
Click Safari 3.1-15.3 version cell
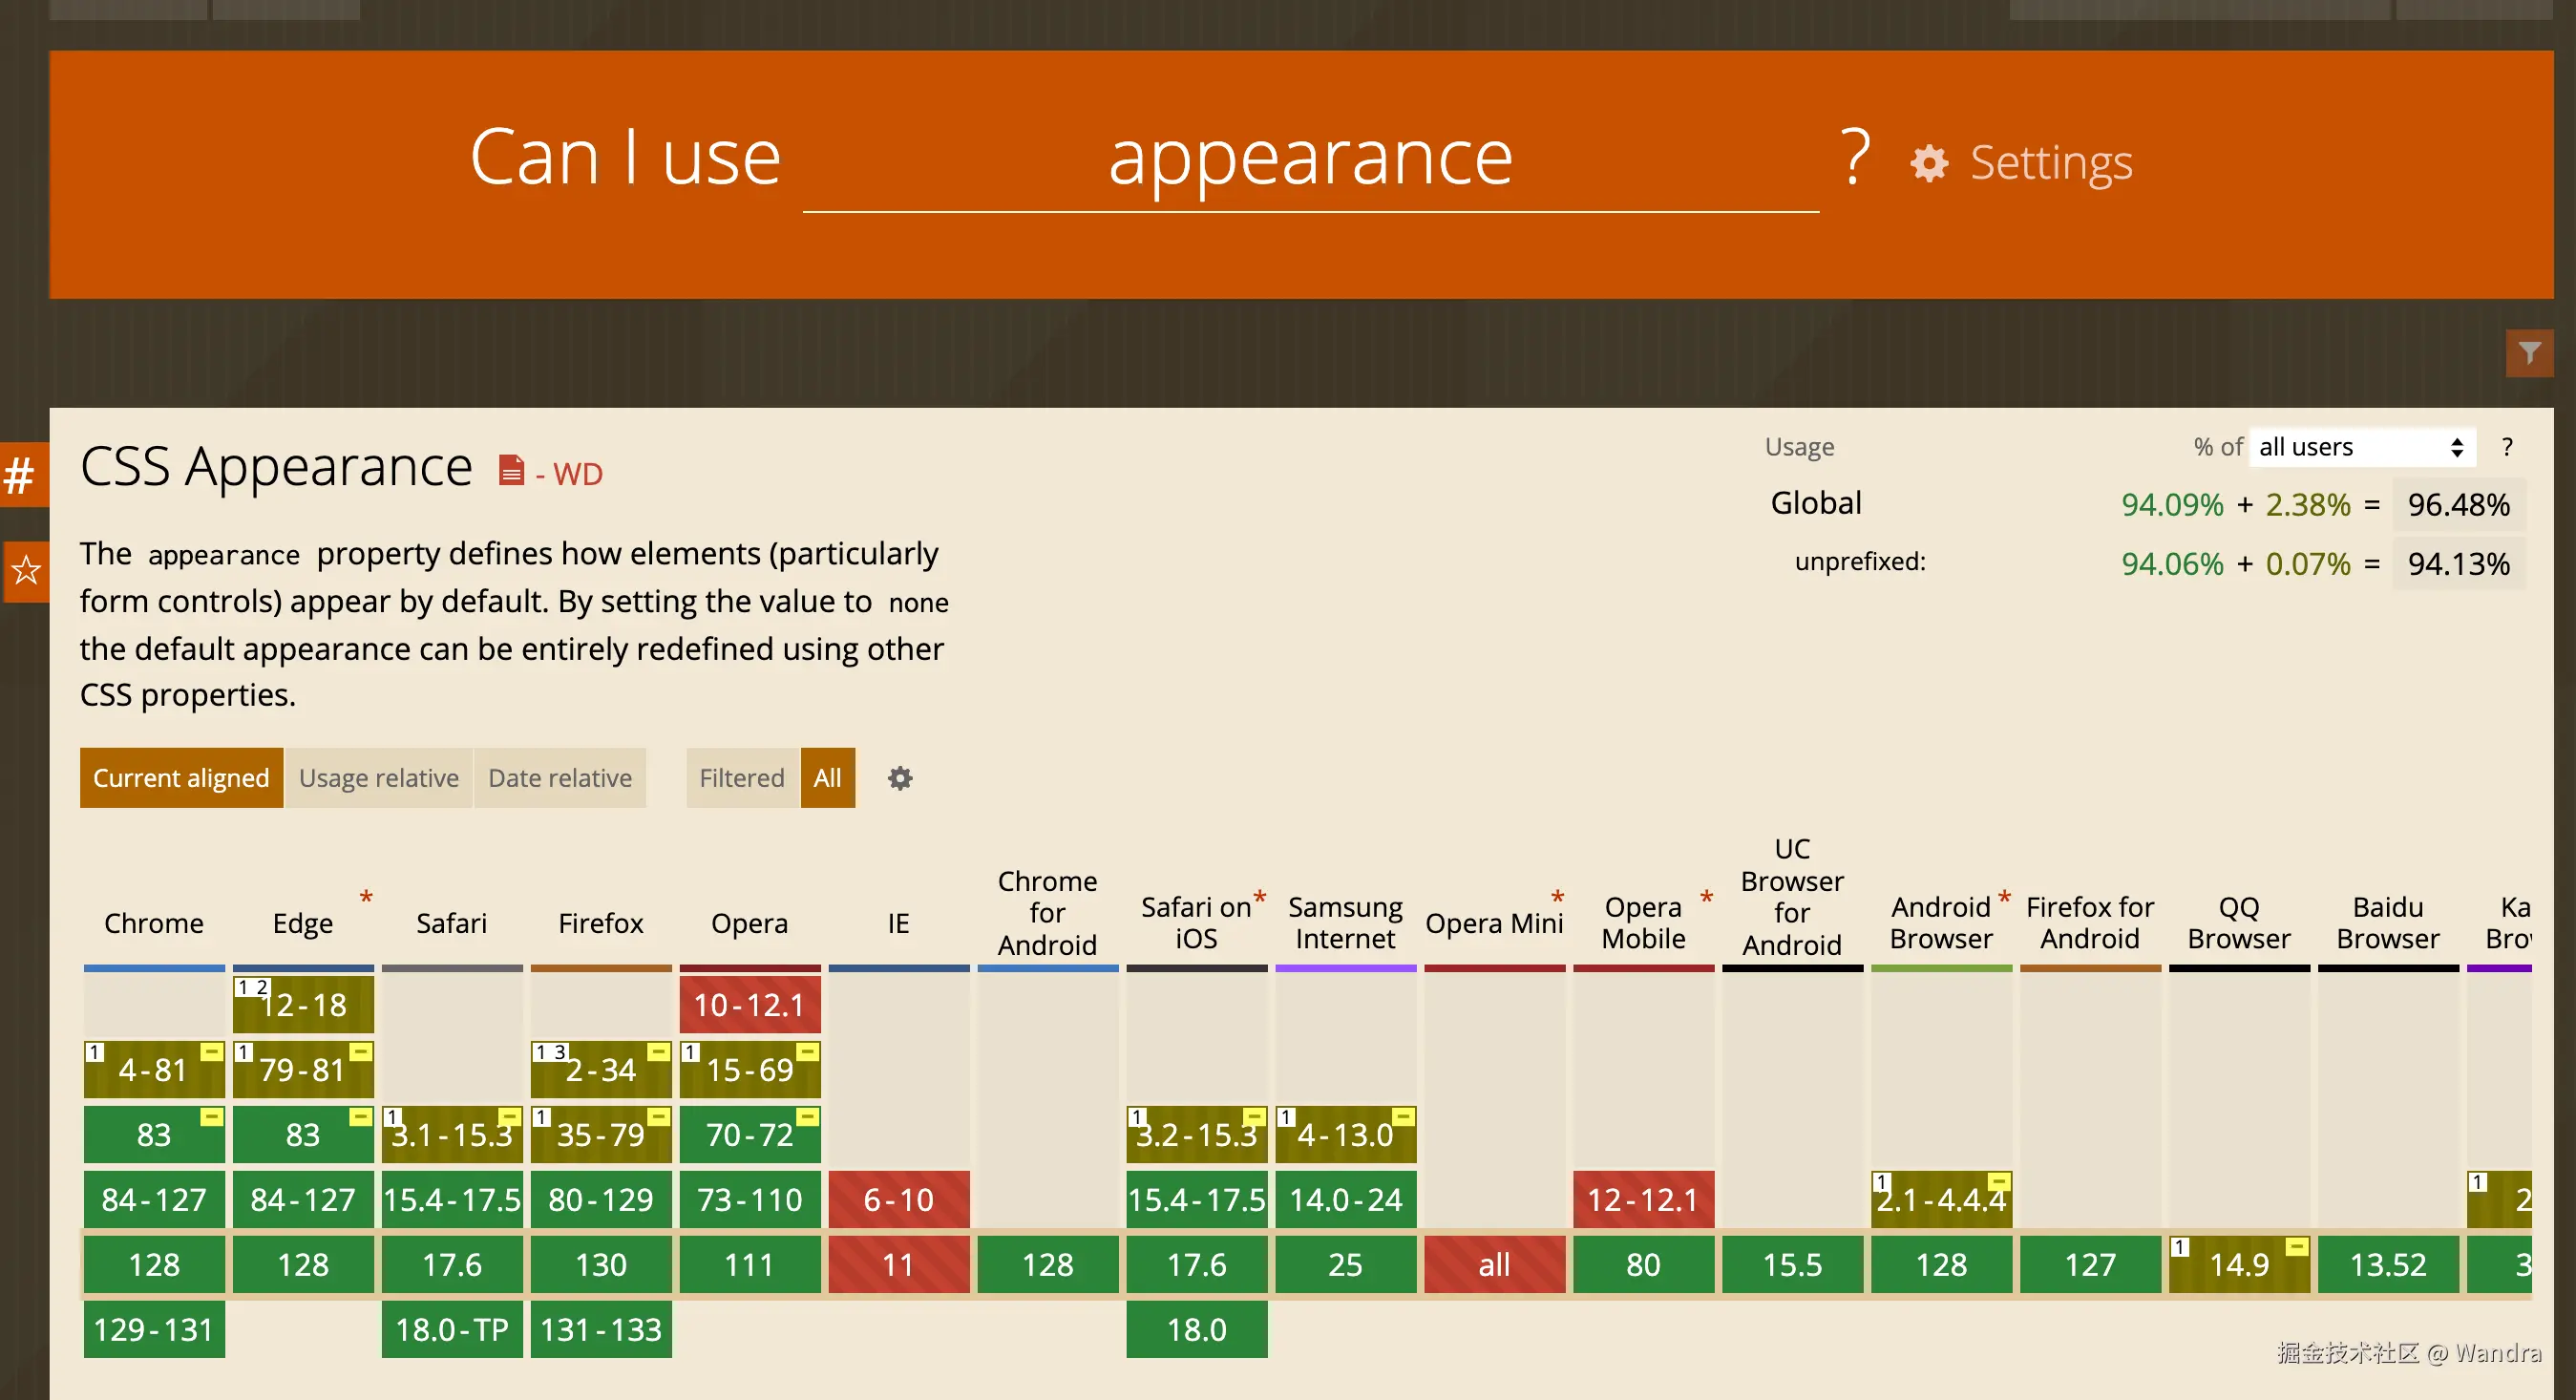coord(452,1134)
